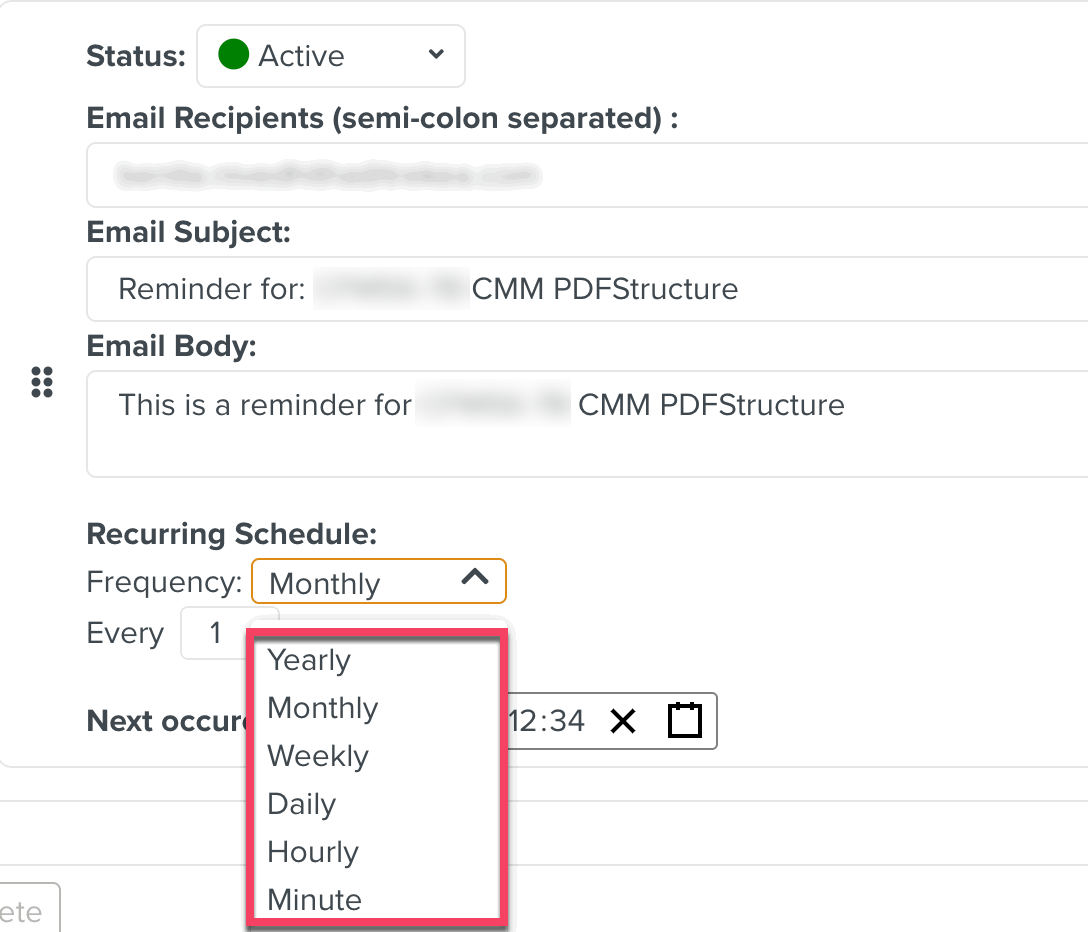Collapse the Frequency dropdown using the up chevron
Screen dimensions: 1088x932
click(474, 578)
